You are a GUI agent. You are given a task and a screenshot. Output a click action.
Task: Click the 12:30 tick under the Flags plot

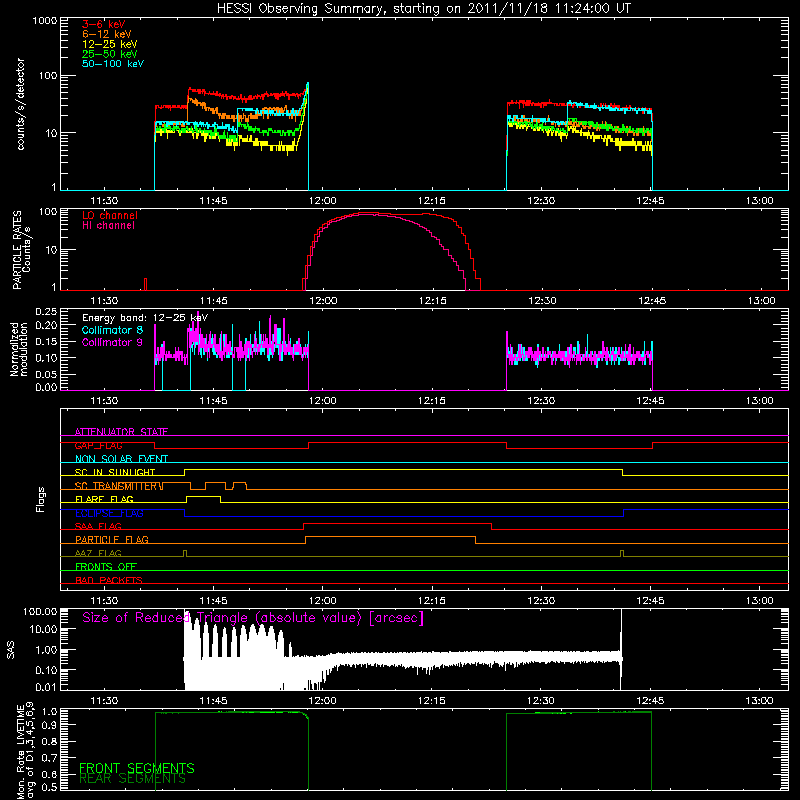click(x=541, y=601)
